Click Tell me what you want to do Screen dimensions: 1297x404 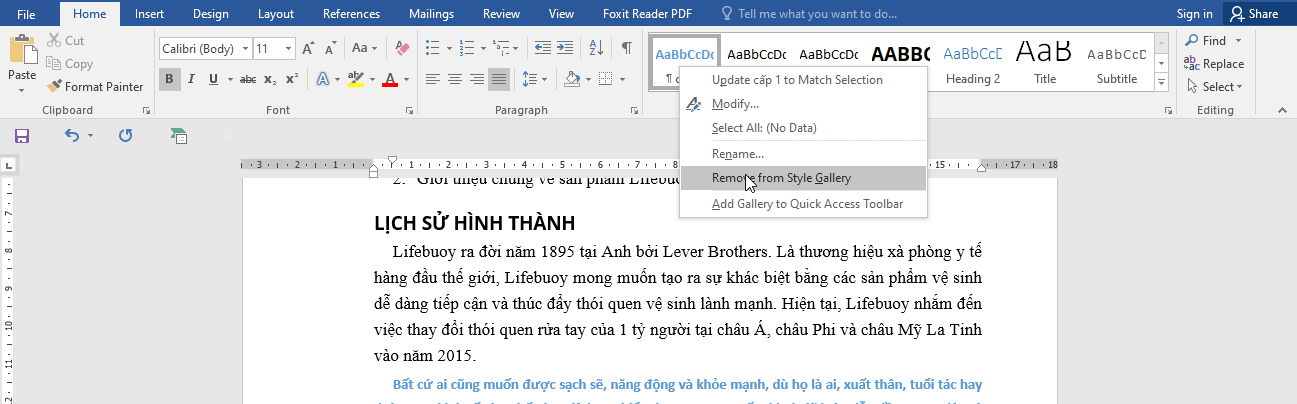tap(816, 14)
